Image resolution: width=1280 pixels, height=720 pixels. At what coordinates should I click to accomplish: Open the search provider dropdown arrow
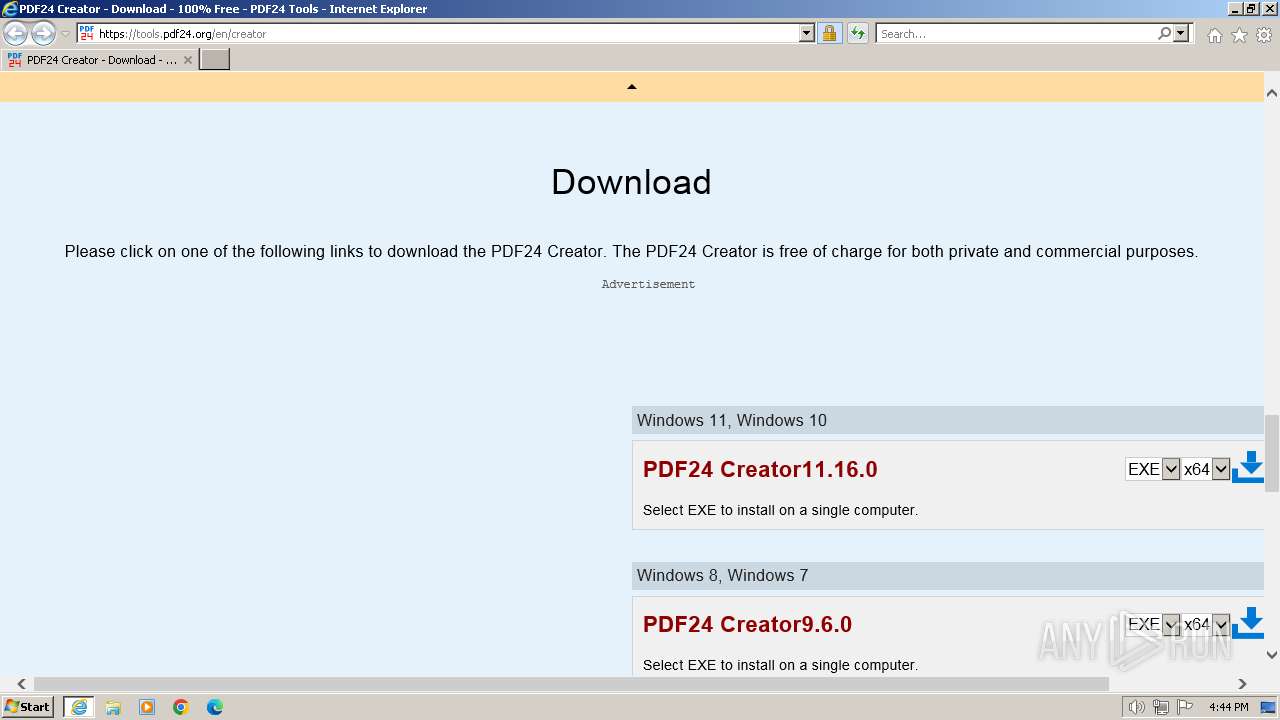point(1181,34)
